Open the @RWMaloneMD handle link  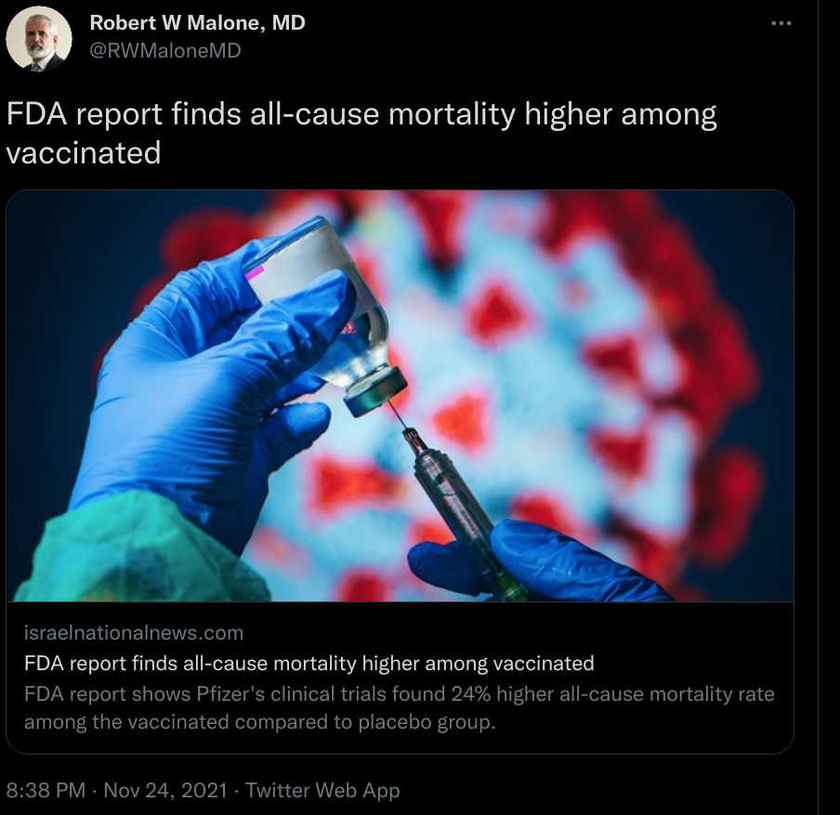pyautogui.click(x=165, y=50)
